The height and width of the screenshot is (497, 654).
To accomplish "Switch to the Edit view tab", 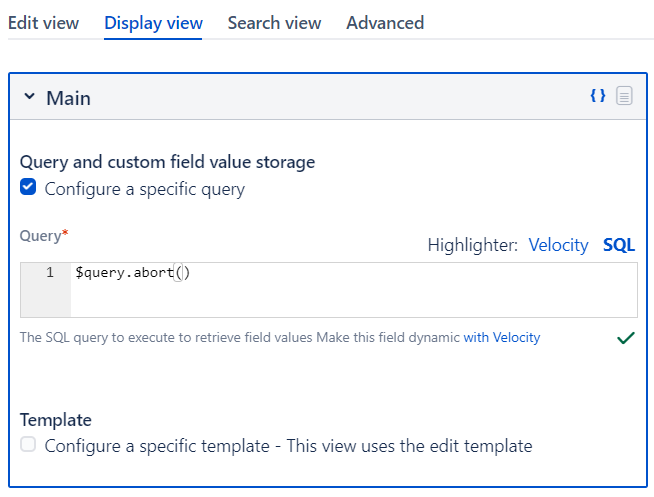I will (x=44, y=23).
